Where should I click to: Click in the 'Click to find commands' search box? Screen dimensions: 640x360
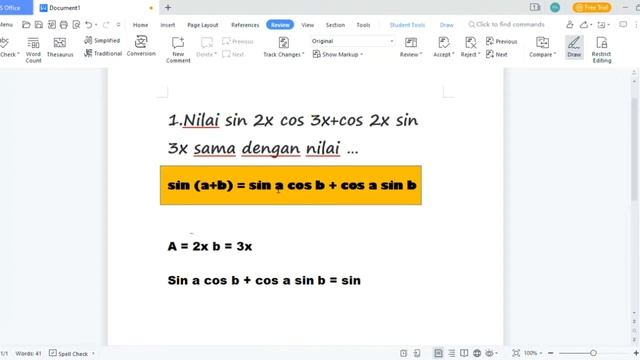tap(506, 24)
